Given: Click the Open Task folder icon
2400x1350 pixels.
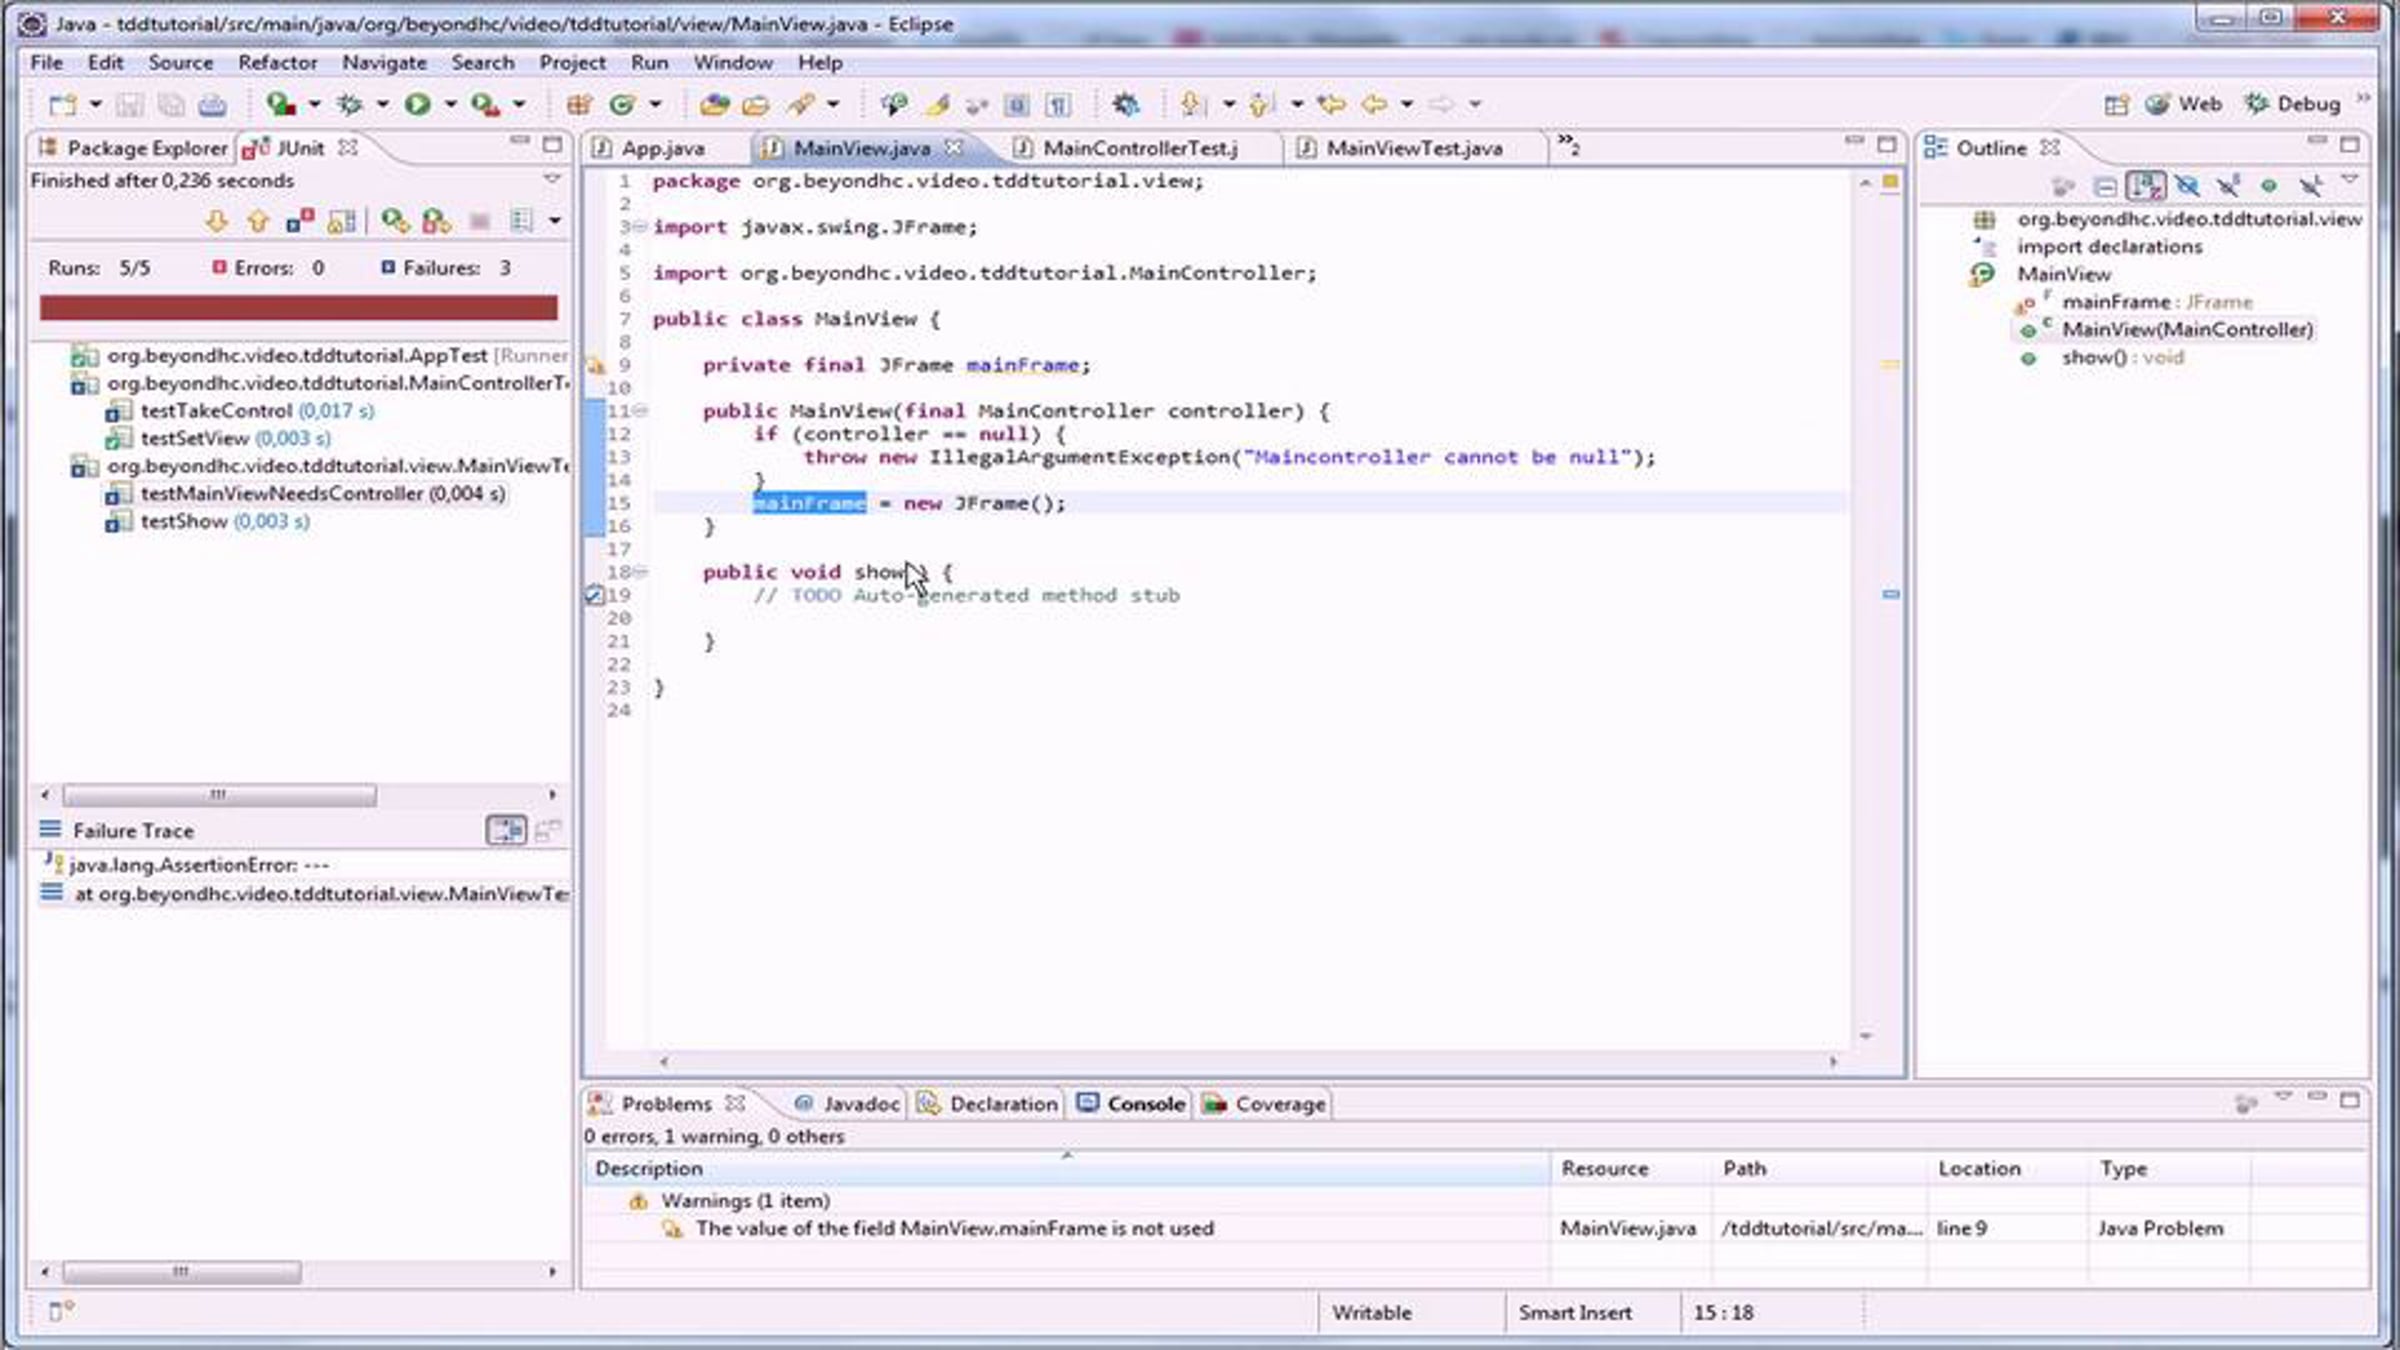Looking at the screenshot, I should pos(756,104).
